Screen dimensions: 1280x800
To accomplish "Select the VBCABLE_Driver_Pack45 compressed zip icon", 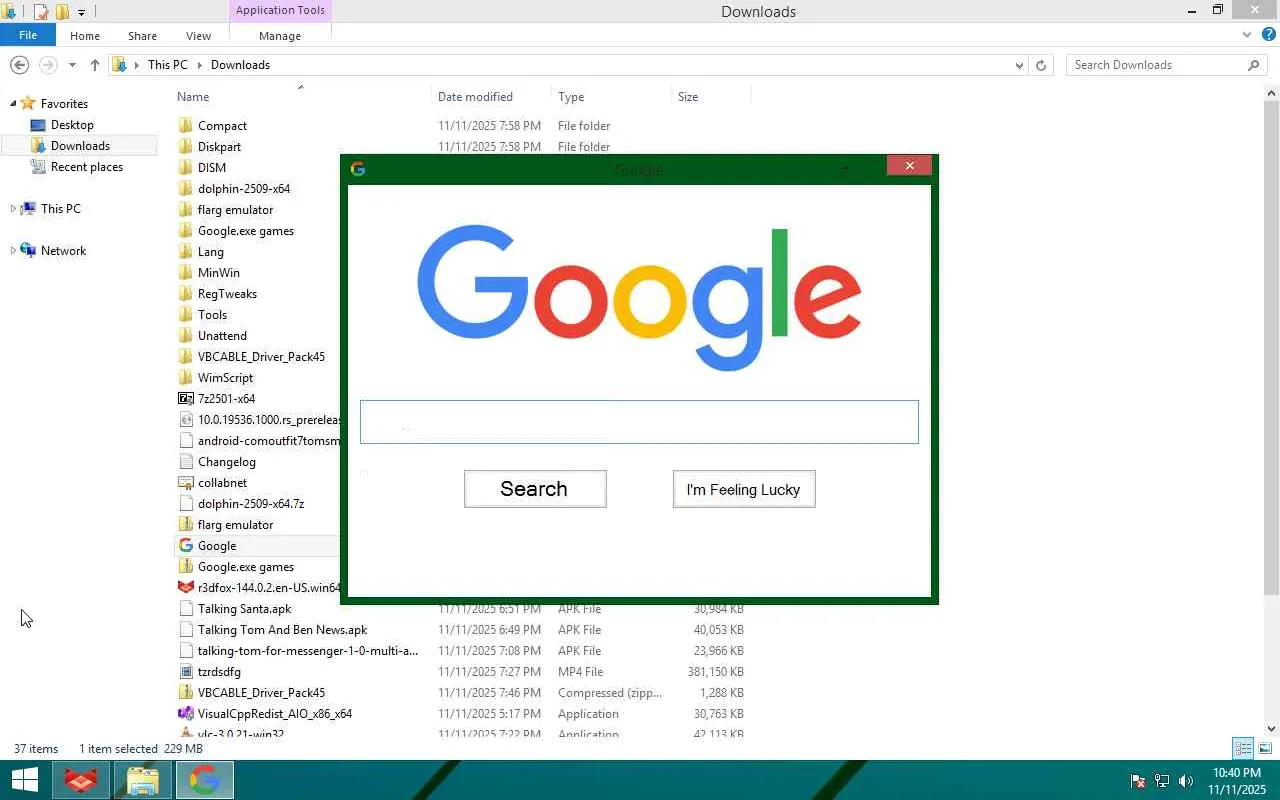I will coord(185,693).
